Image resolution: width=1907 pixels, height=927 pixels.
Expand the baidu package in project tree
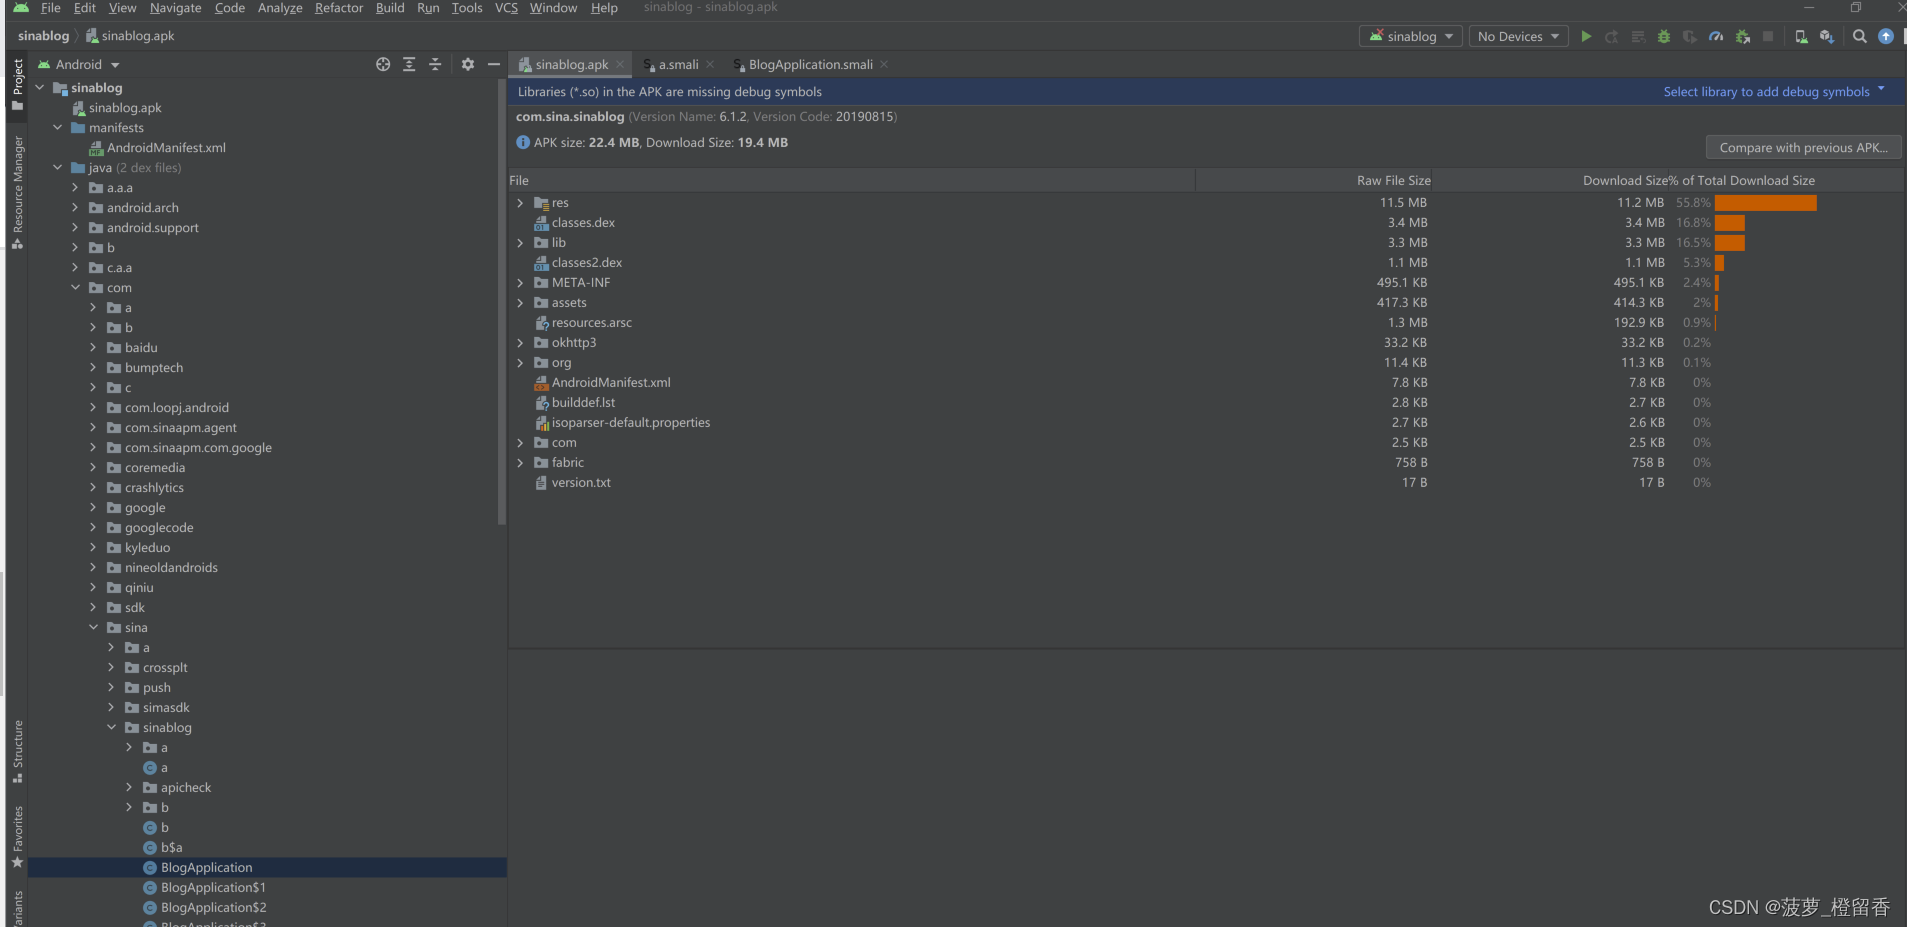point(93,348)
